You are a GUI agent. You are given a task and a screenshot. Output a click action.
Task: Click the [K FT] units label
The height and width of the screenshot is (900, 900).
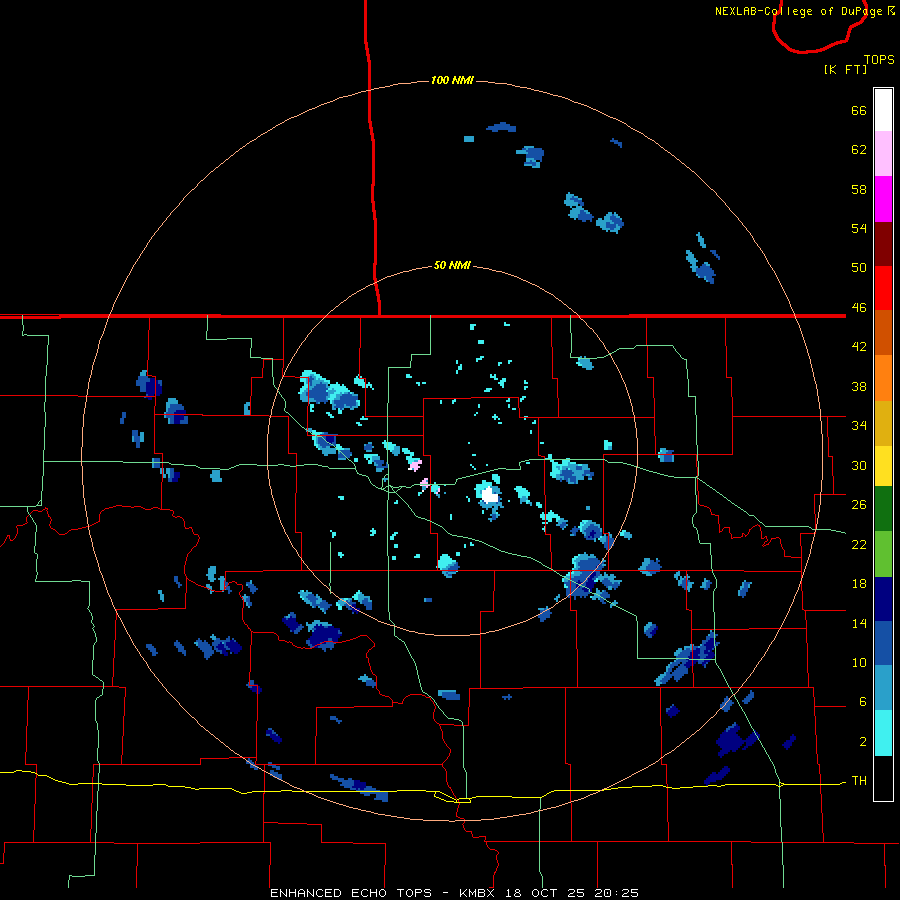[x=845, y=69]
